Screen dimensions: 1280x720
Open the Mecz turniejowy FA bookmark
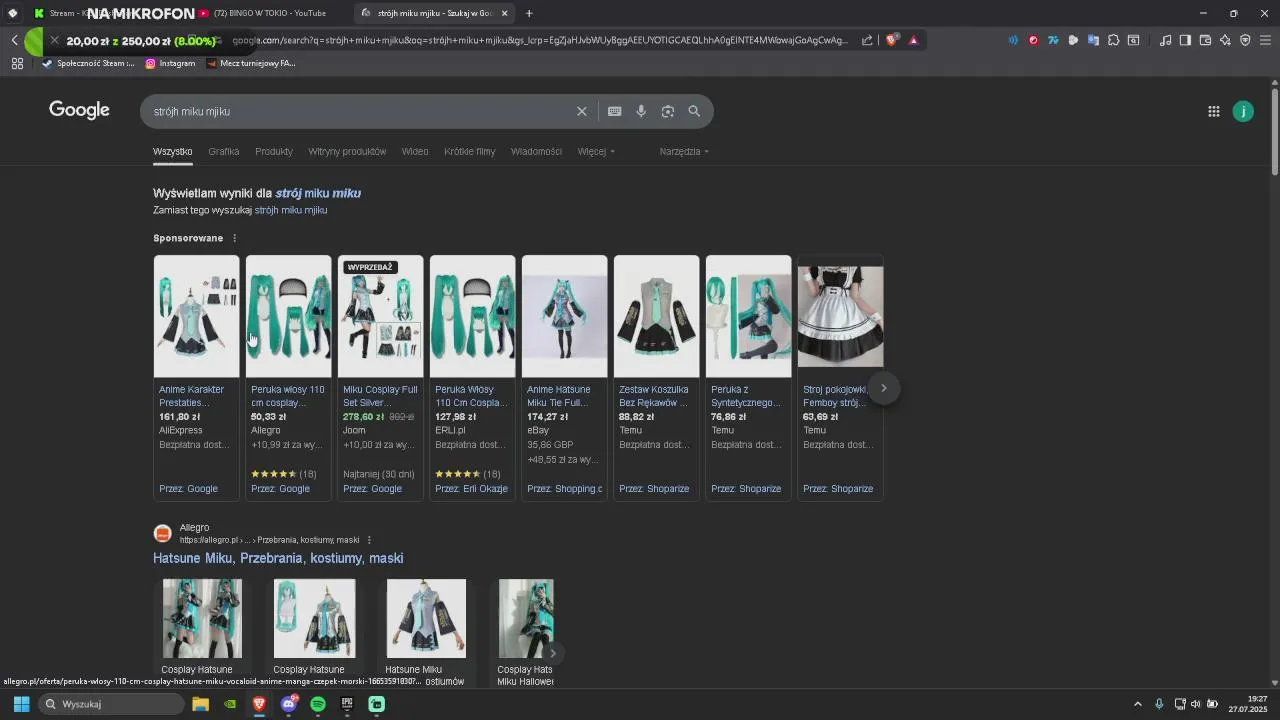click(x=251, y=63)
